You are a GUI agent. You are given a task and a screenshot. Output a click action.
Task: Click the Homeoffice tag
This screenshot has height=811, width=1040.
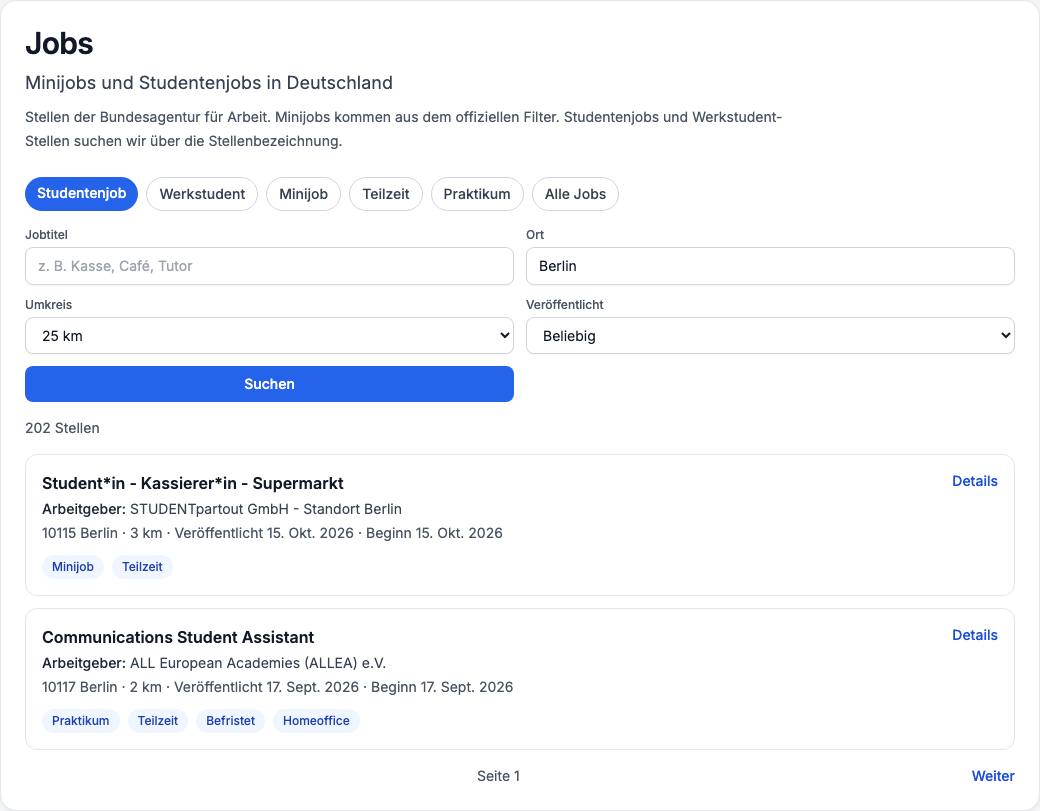click(x=316, y=721)
